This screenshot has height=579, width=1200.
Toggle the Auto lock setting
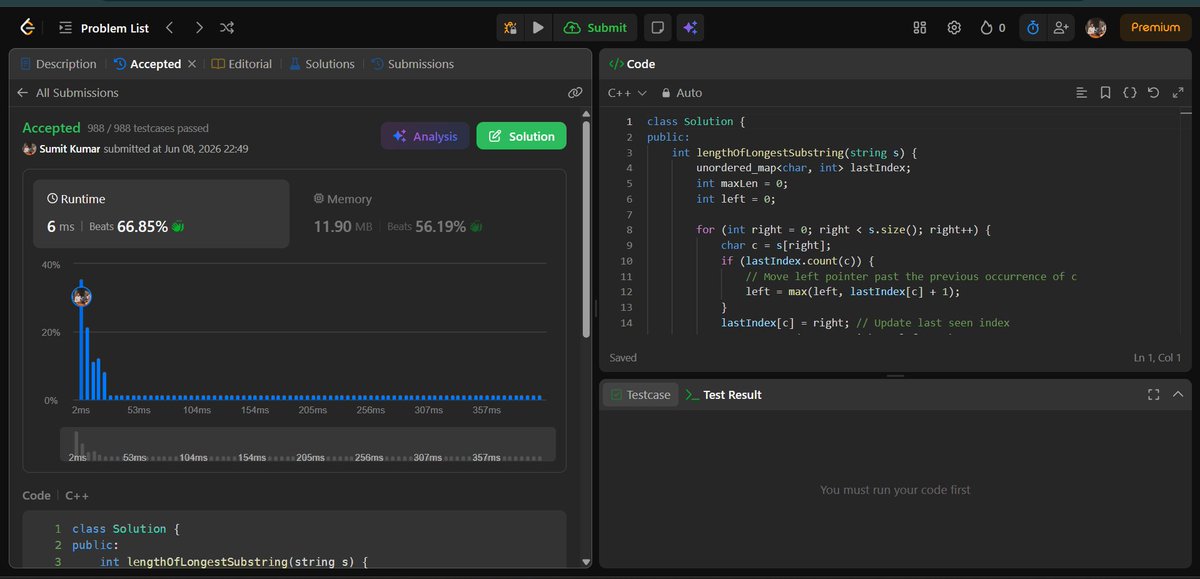(x=682, y=92)
